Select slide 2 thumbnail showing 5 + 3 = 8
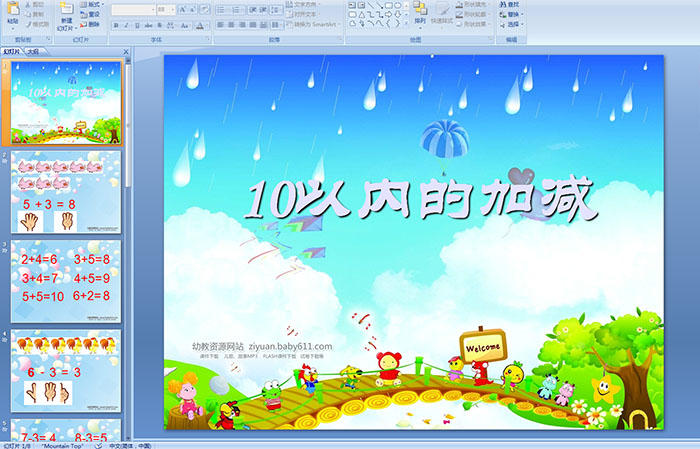 tap(66, 192)
